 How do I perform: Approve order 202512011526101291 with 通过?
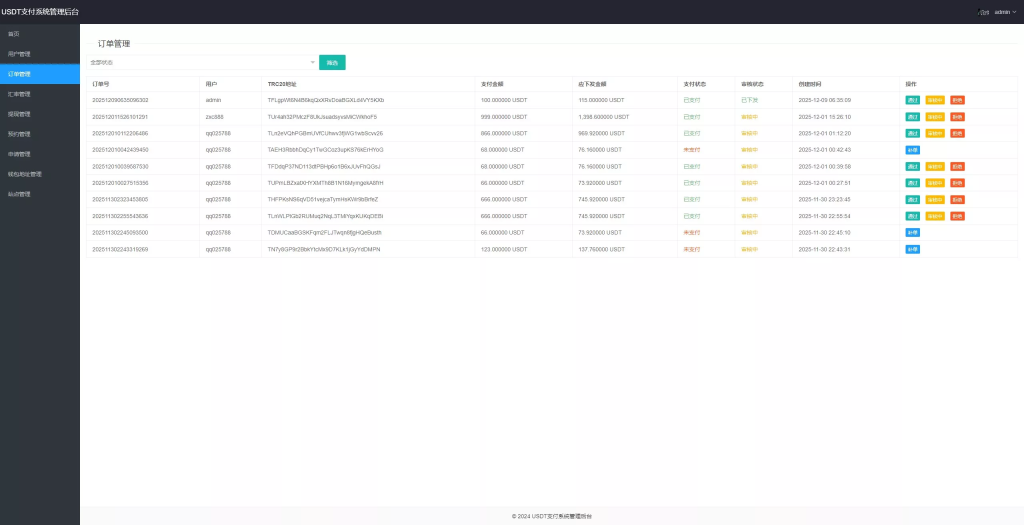912,117
